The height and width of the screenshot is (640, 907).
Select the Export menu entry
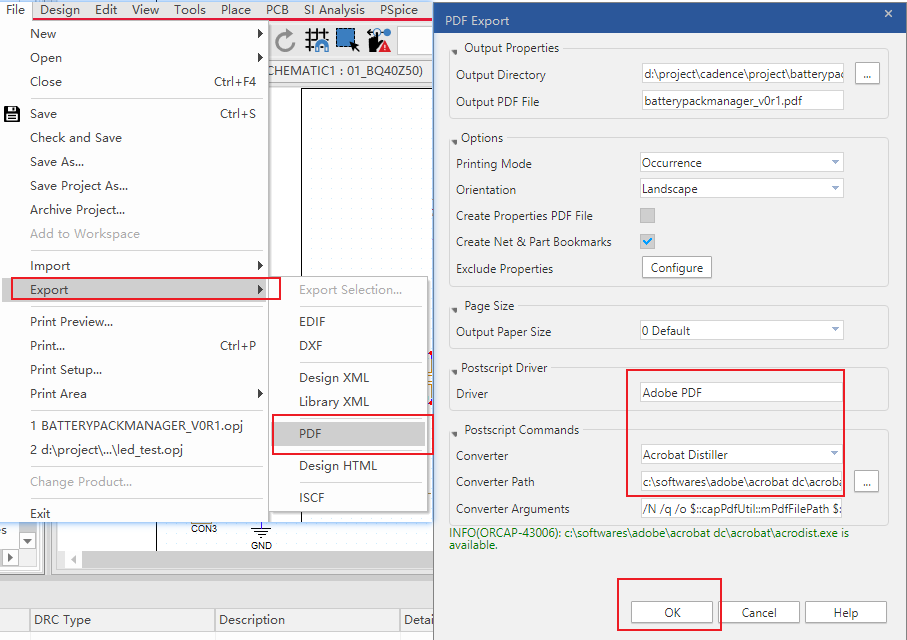tap(134, 290)
